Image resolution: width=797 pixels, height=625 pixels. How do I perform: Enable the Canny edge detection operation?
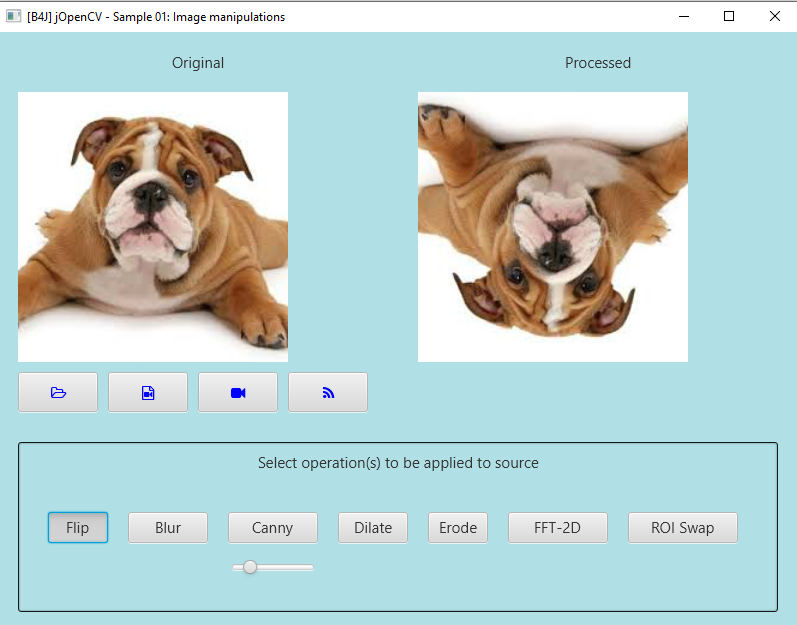(x=273, y=527)
